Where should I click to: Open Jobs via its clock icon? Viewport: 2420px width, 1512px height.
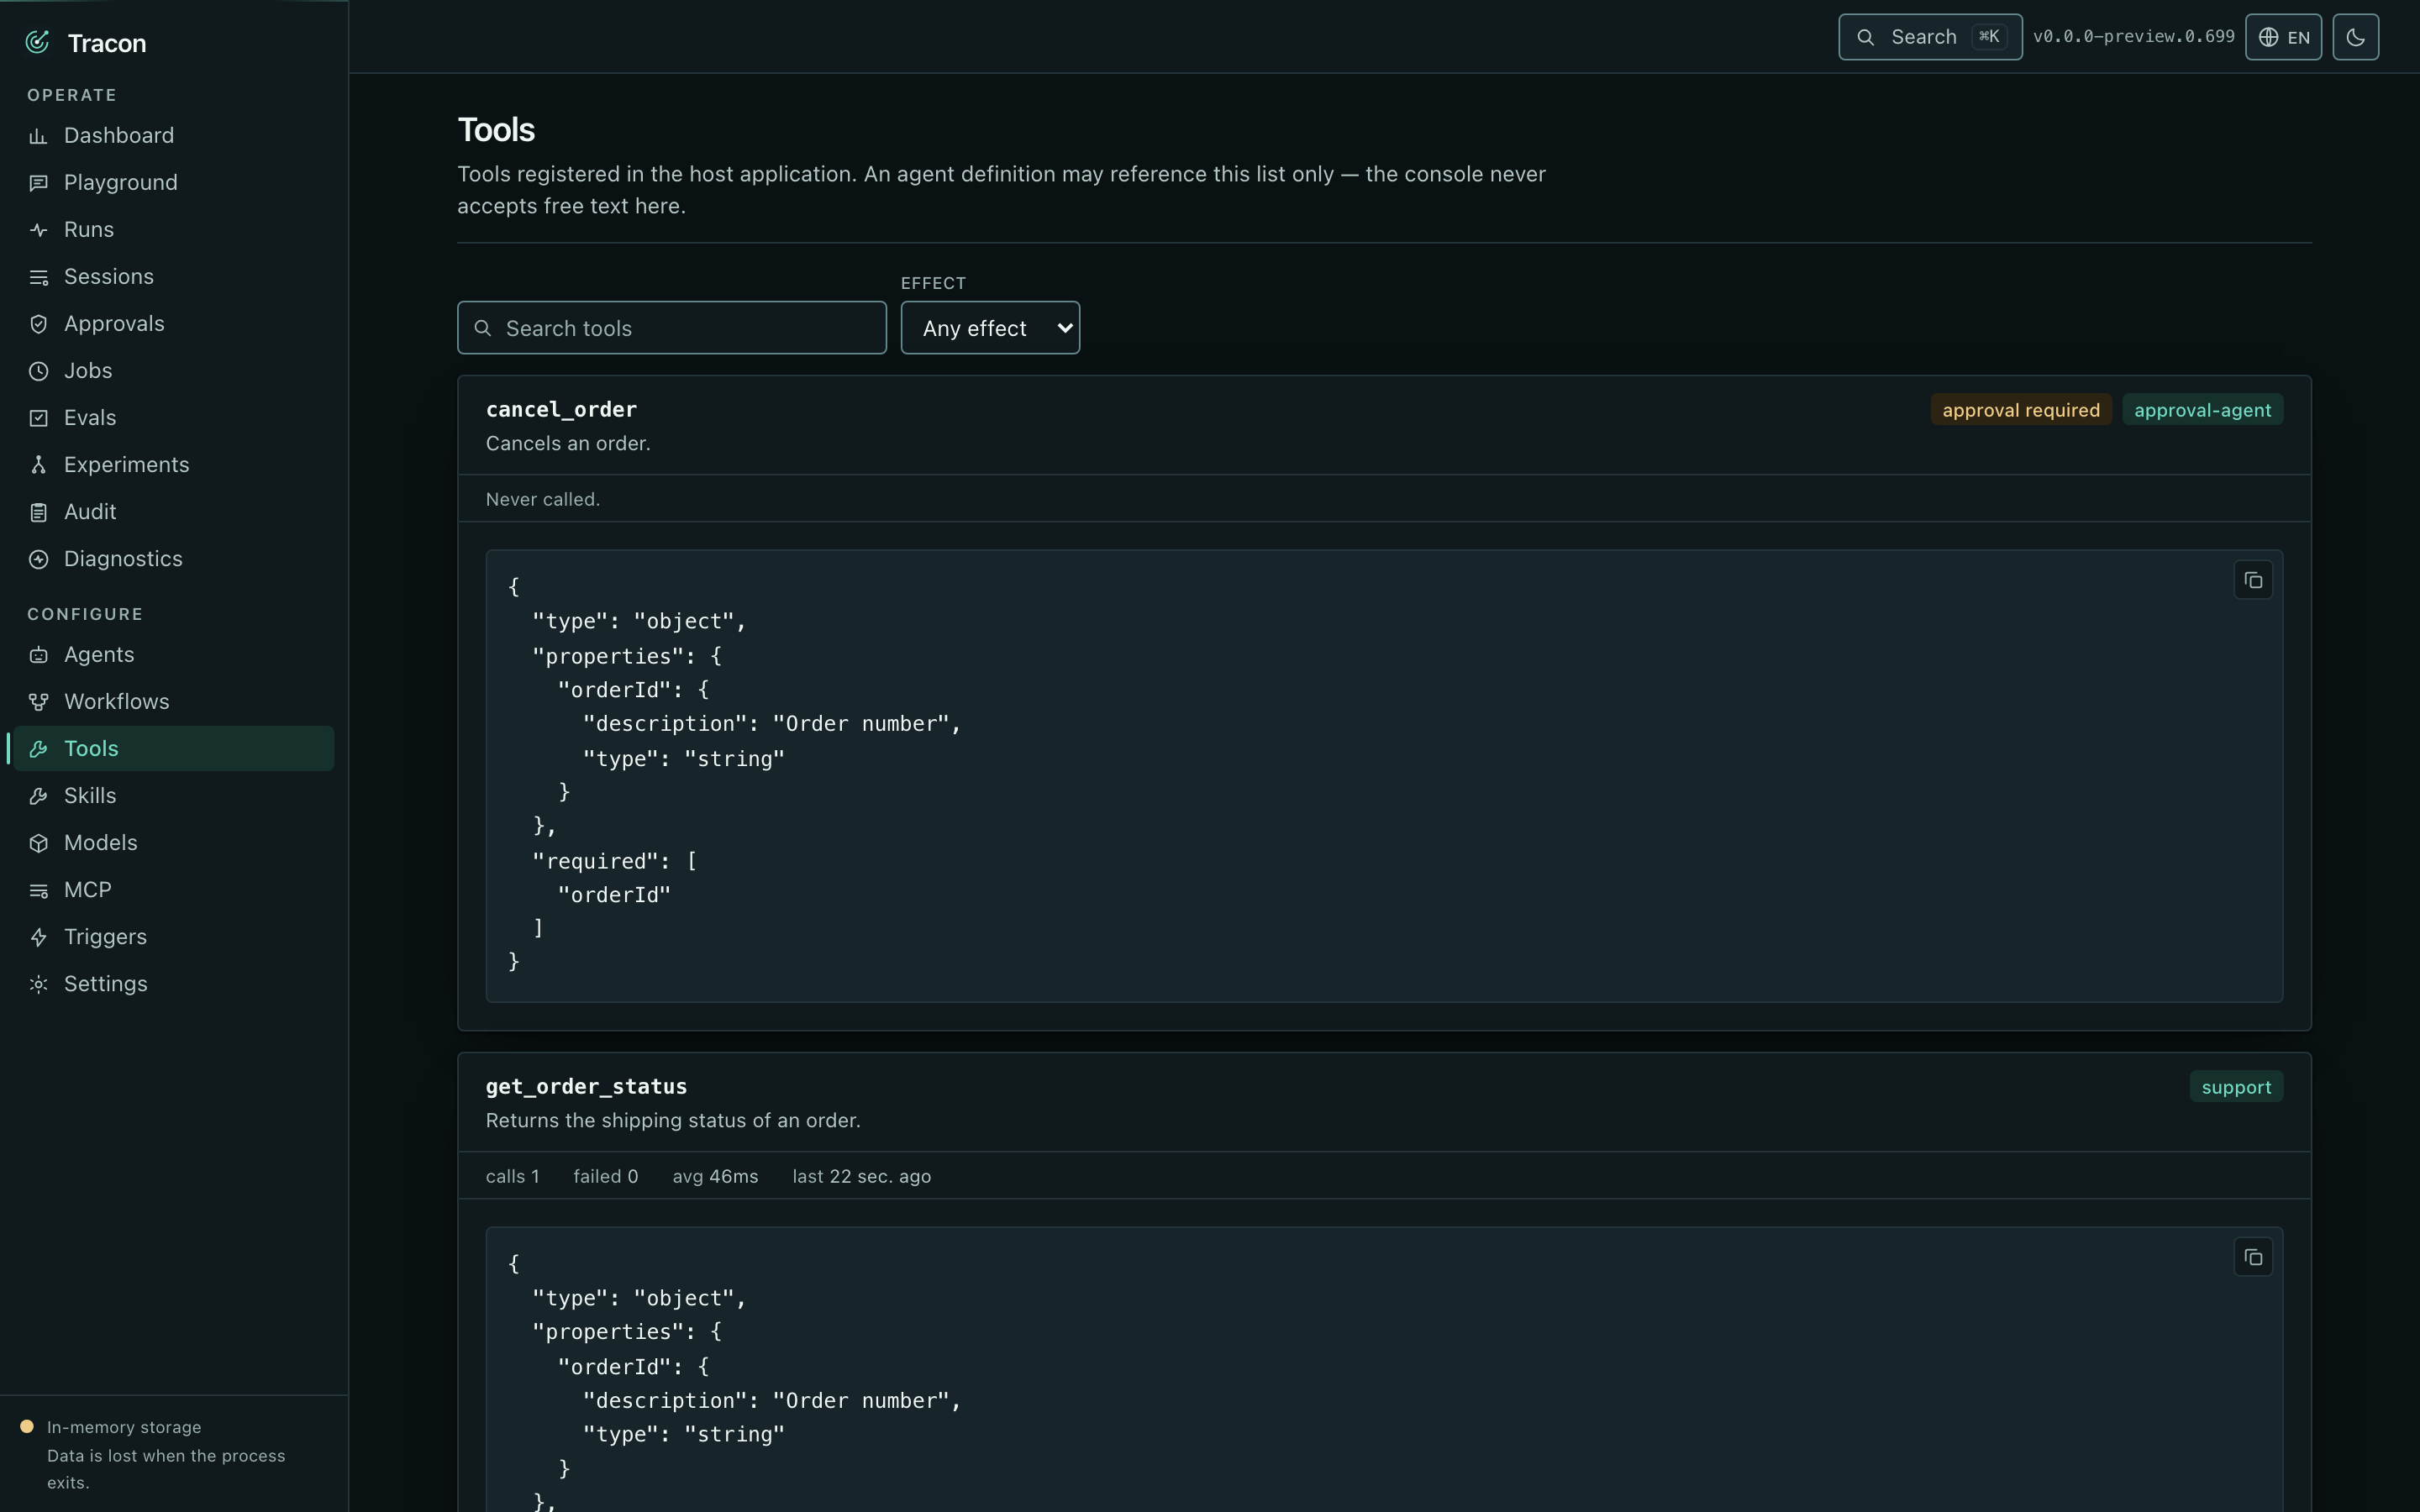coord(38,371)
